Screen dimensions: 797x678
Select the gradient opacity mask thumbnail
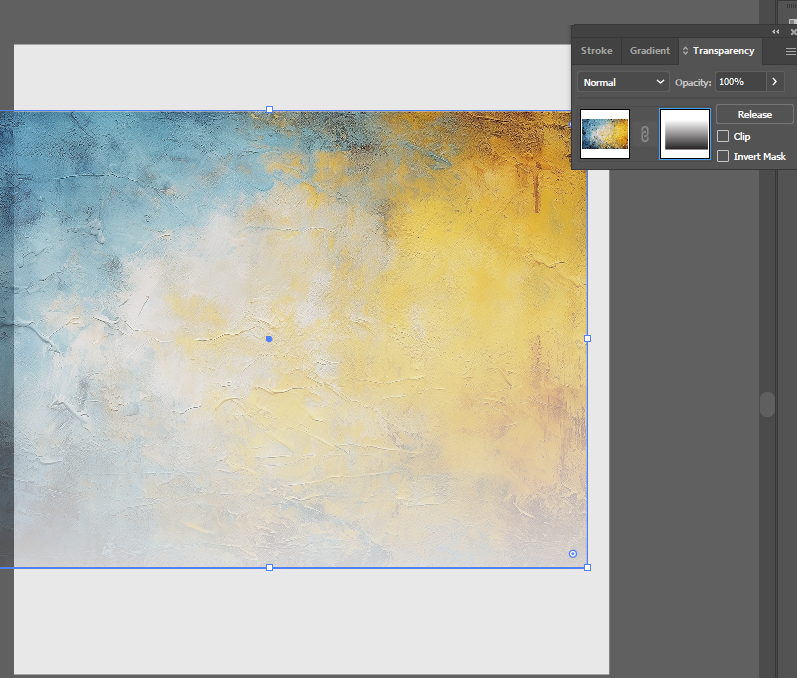point(685,134)
